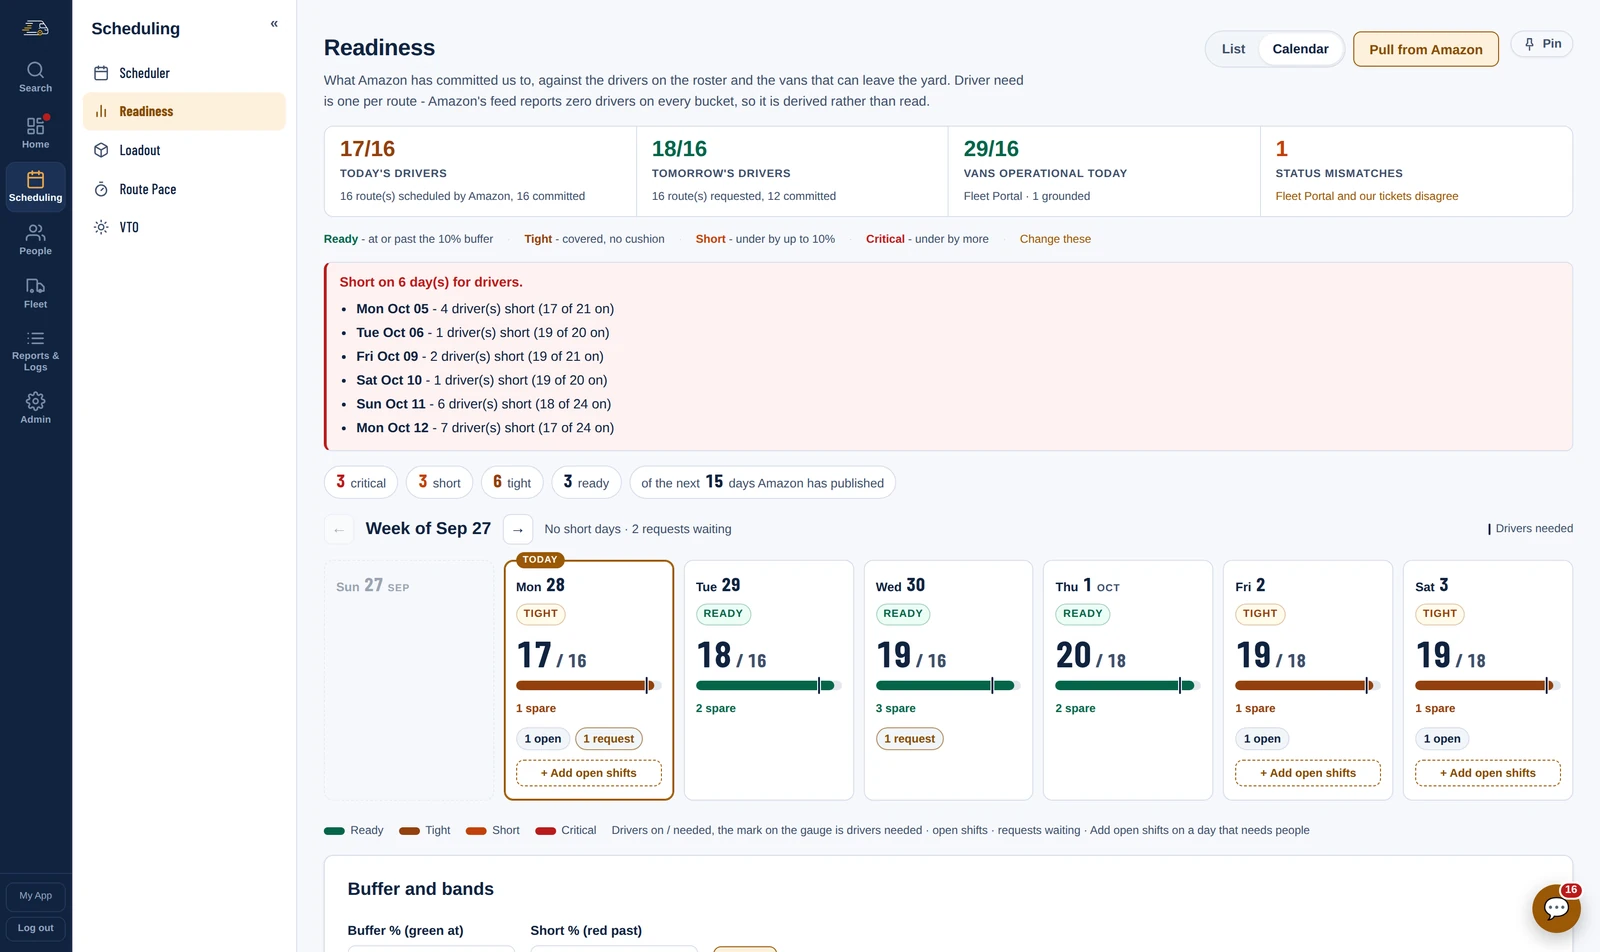Screen dimensions: 1600x952
Task: Select the Readiness menu item
Action: point(184,111)
